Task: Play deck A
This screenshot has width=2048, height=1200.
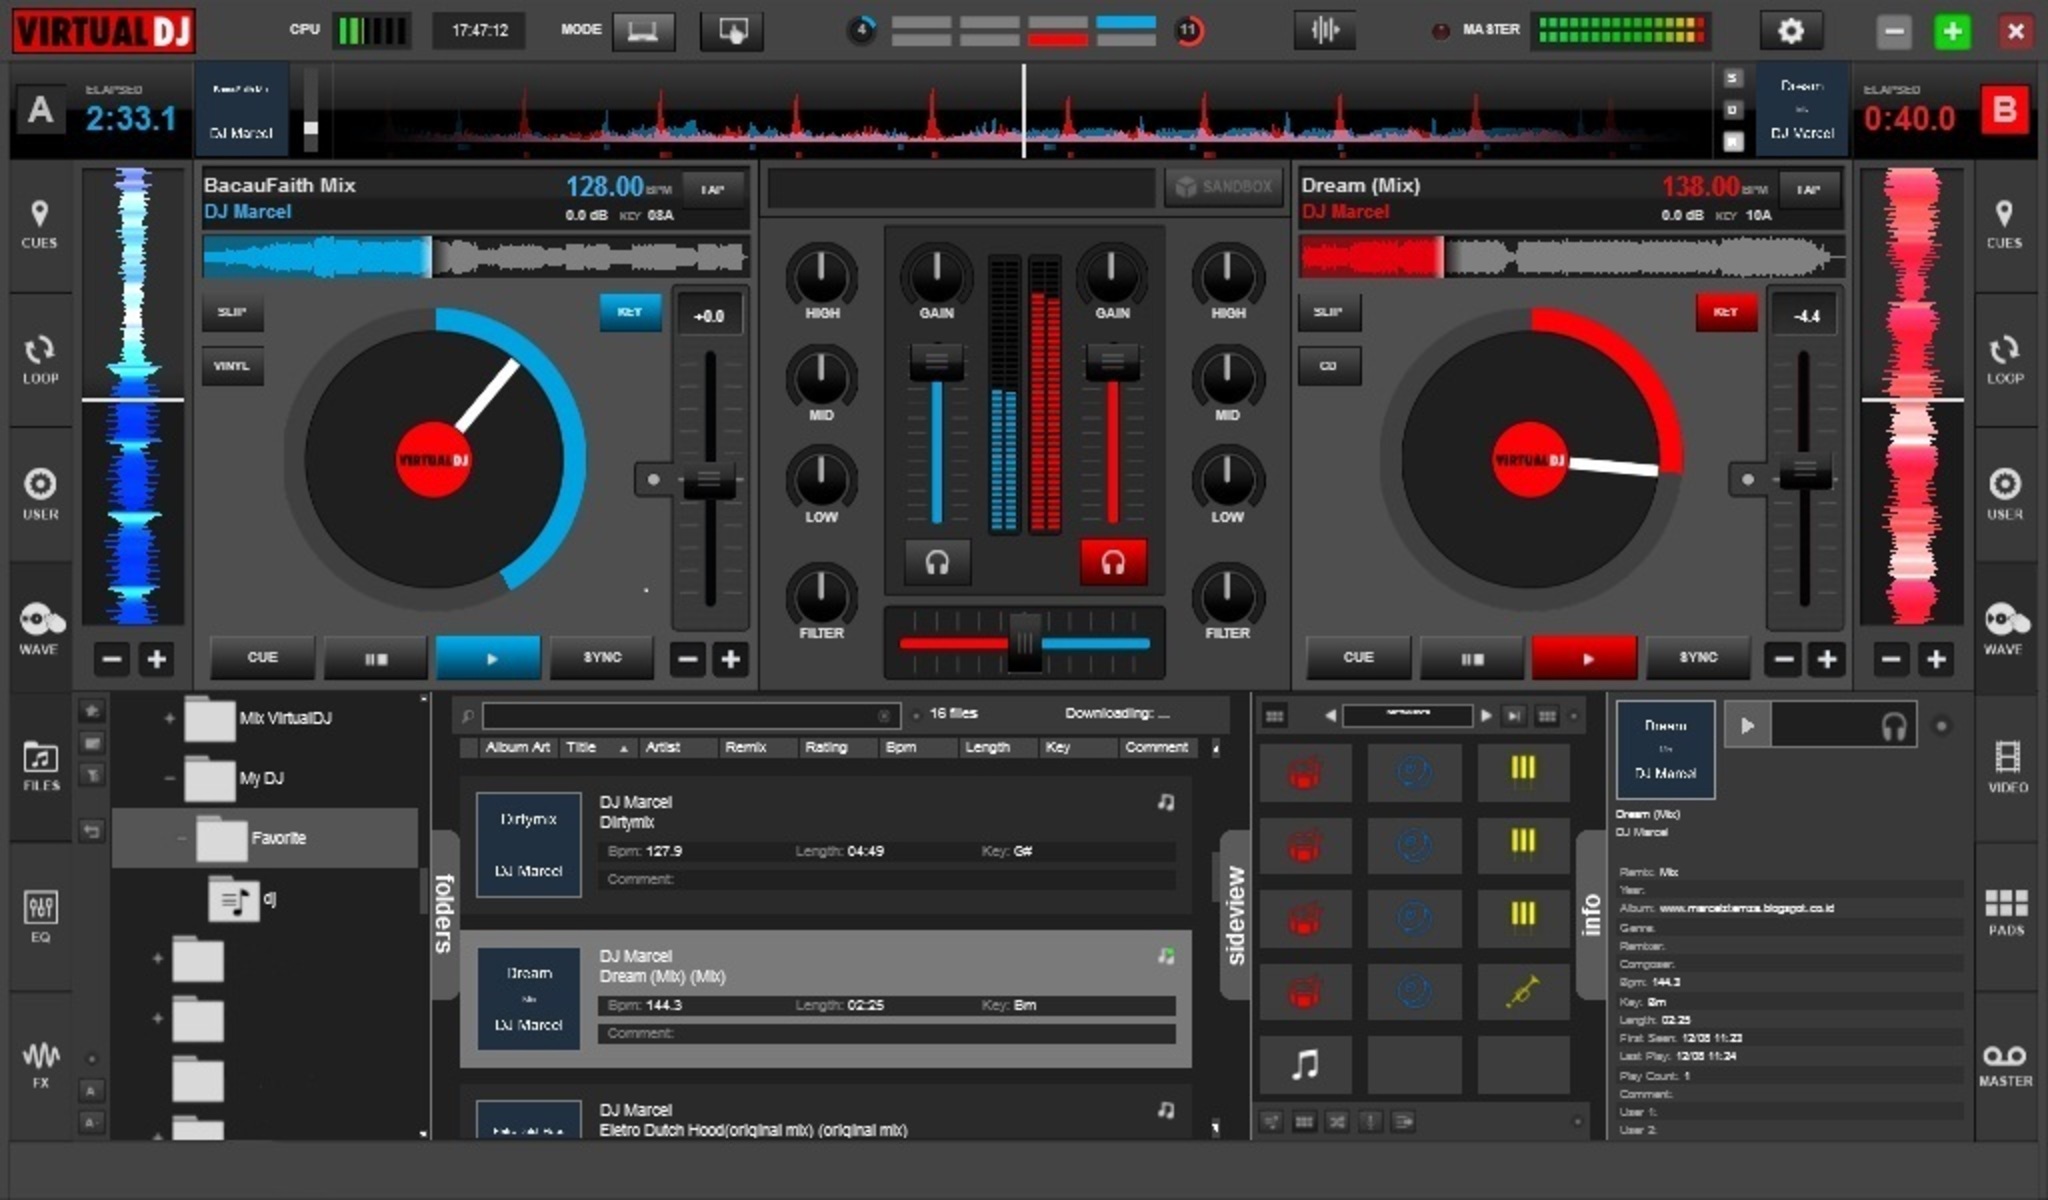Action: (x=489, y=658)
